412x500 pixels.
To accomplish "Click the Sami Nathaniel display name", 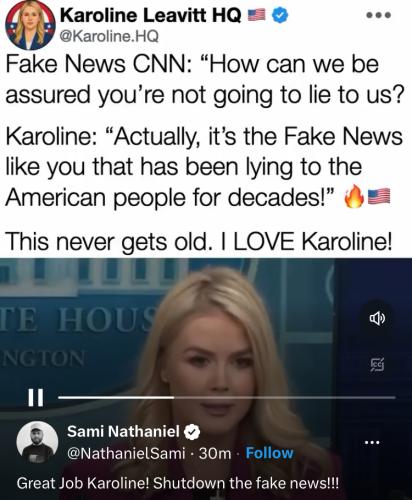I will pyautogui.click(x=123, y=431).
